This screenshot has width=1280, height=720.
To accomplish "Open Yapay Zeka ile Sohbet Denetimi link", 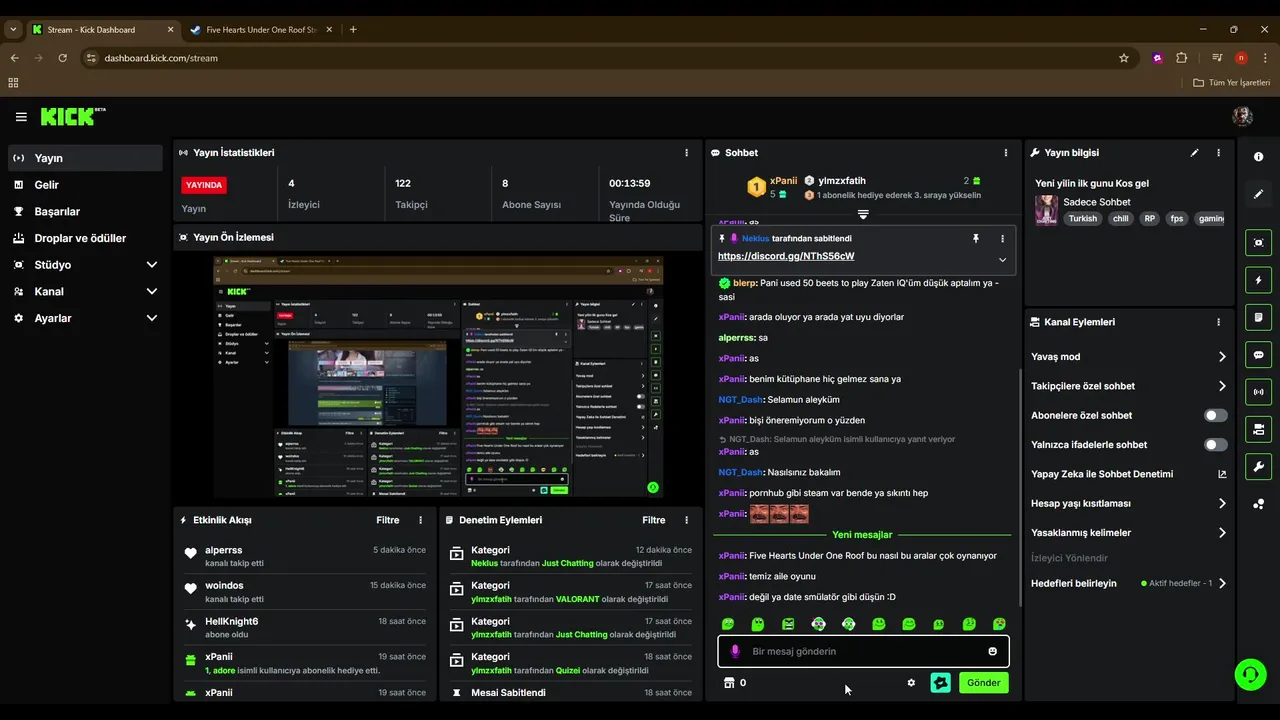I will click(1129, 474).
